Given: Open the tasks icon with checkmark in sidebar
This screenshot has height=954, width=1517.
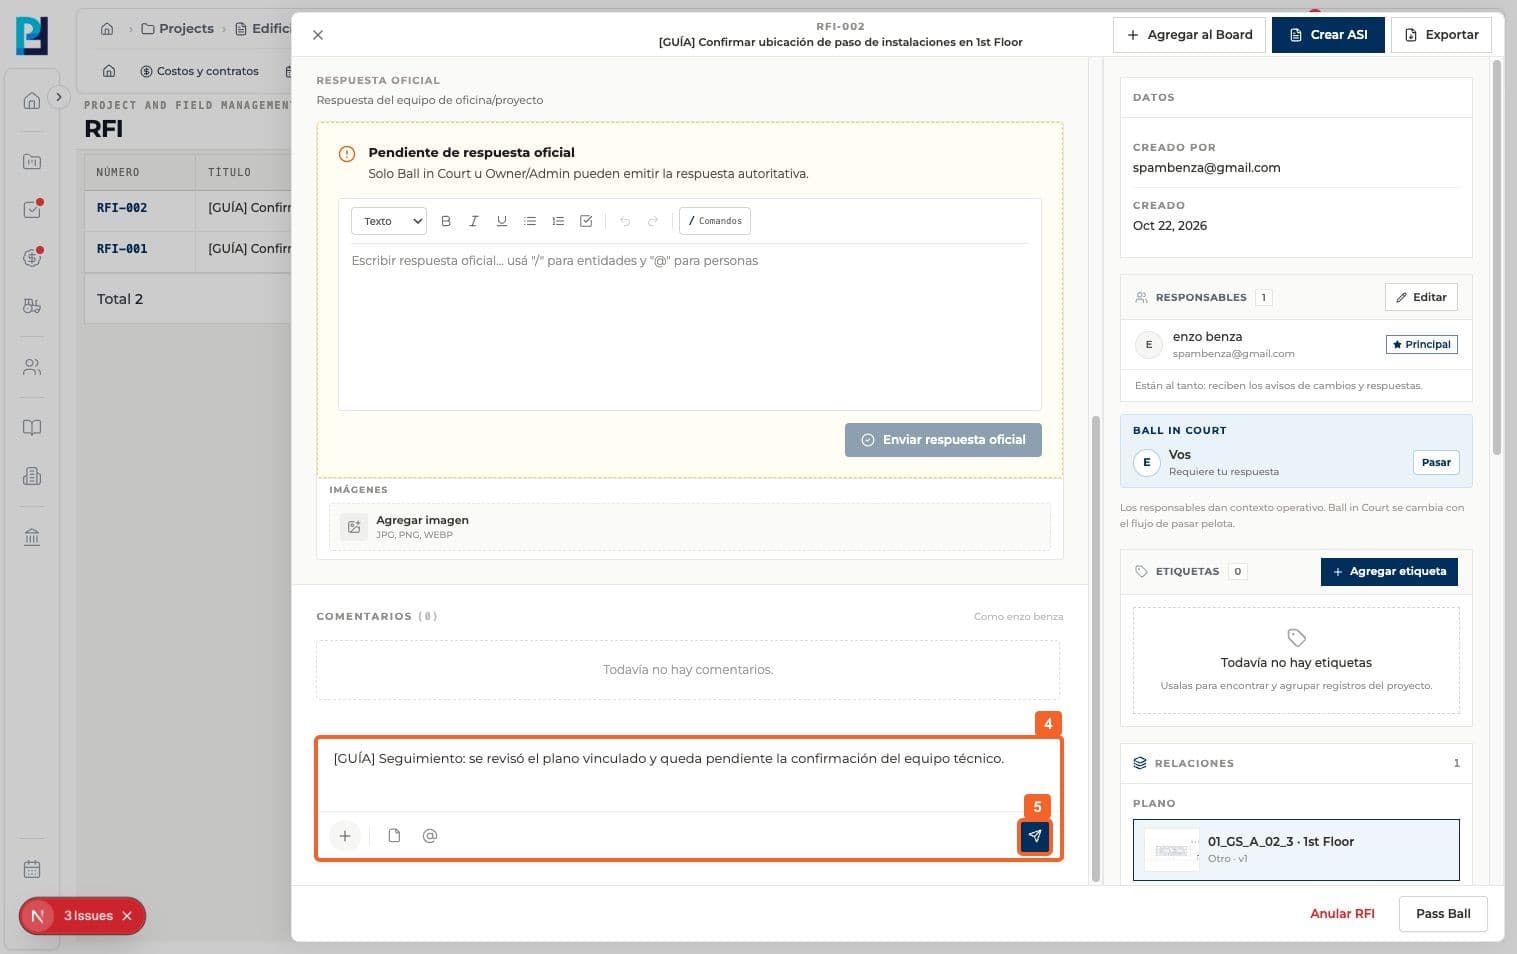Looking at the screenshot, I should (x=32, y=210).
